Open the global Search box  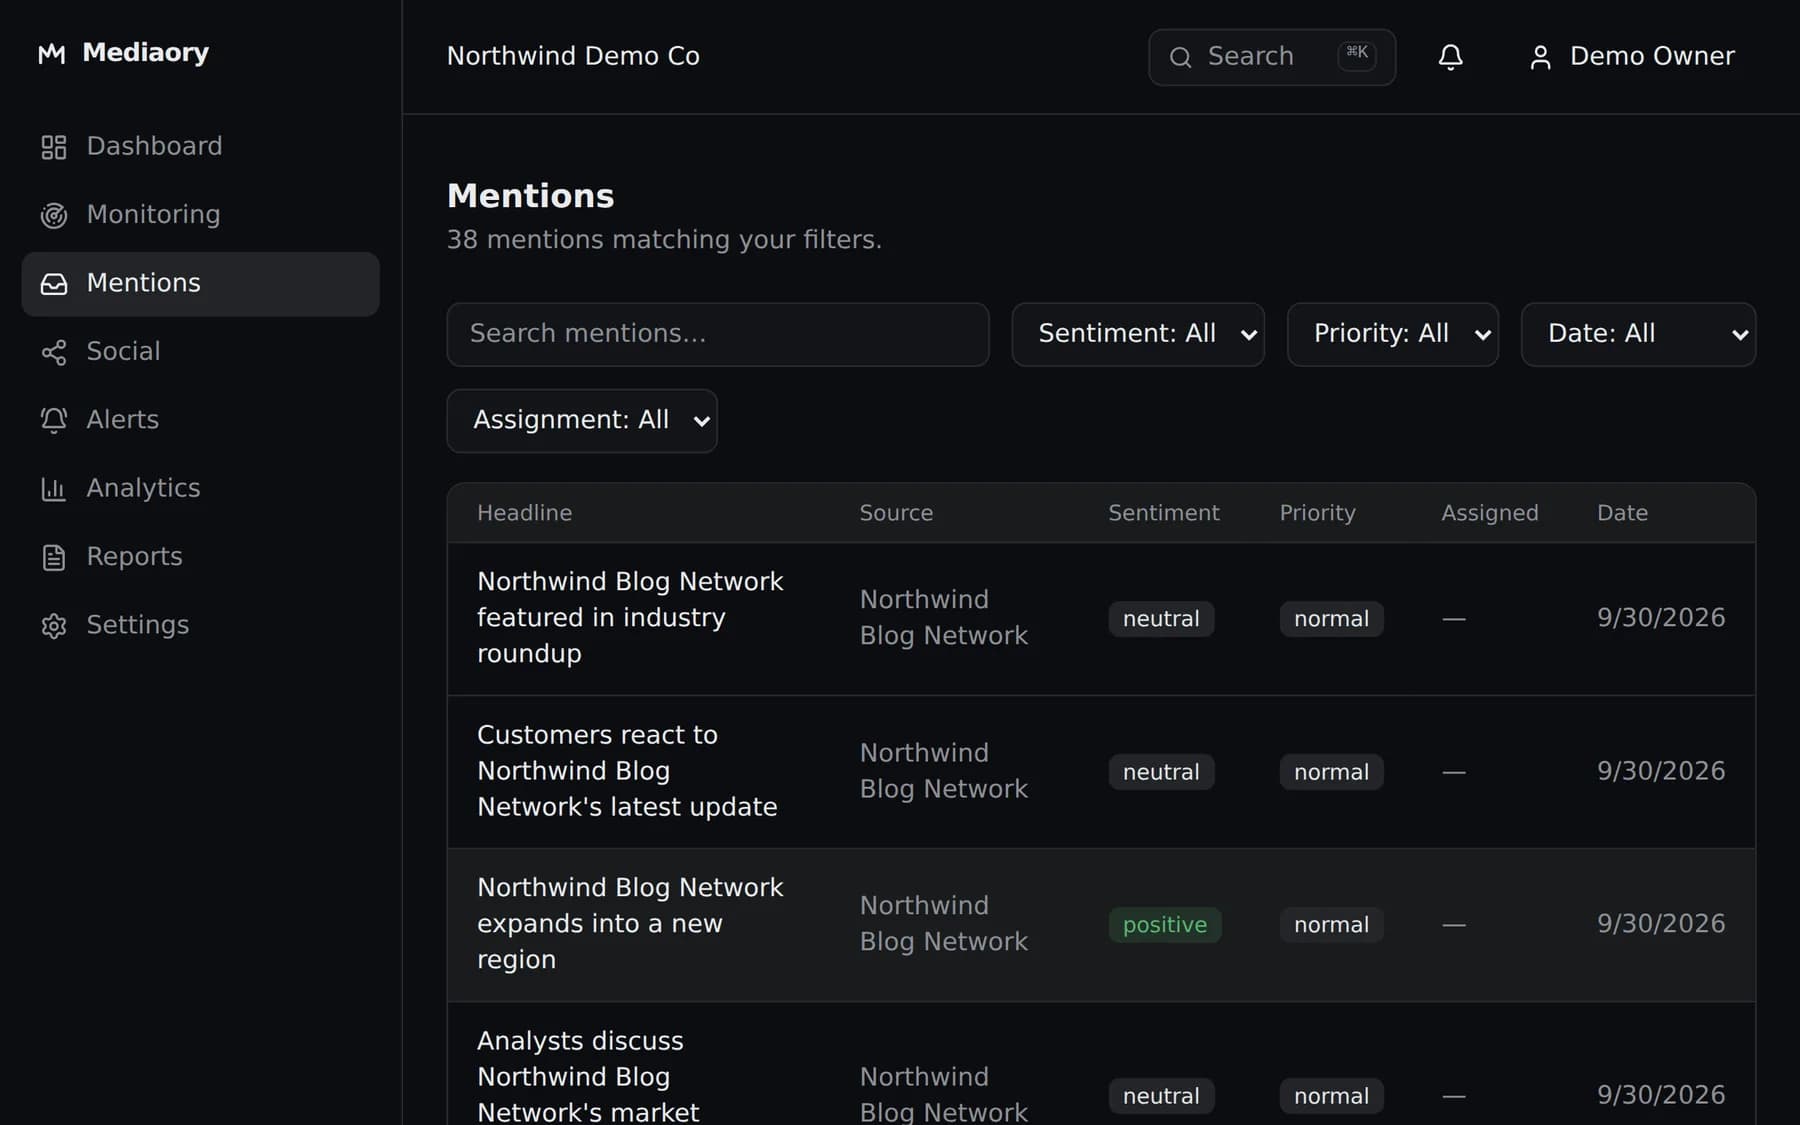point(1272,57)
